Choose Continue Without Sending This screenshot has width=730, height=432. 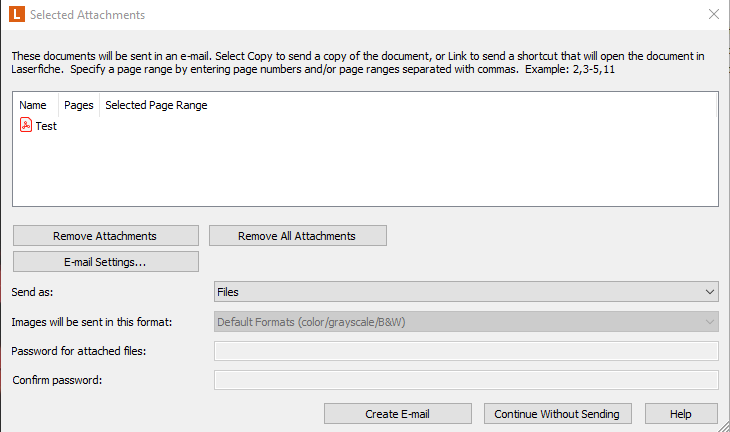pyautogui.click(x=558, y=413)
